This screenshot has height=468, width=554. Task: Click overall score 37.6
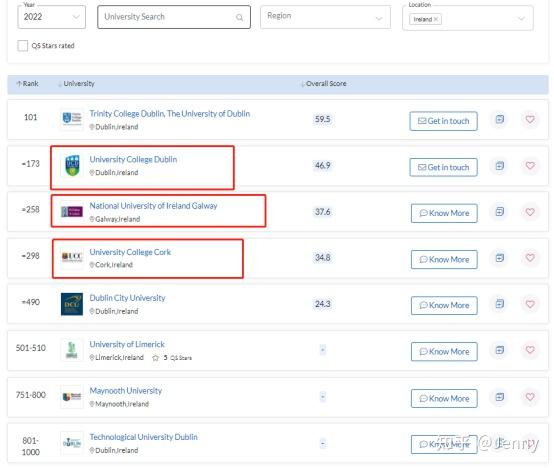(x=323, y=212)
